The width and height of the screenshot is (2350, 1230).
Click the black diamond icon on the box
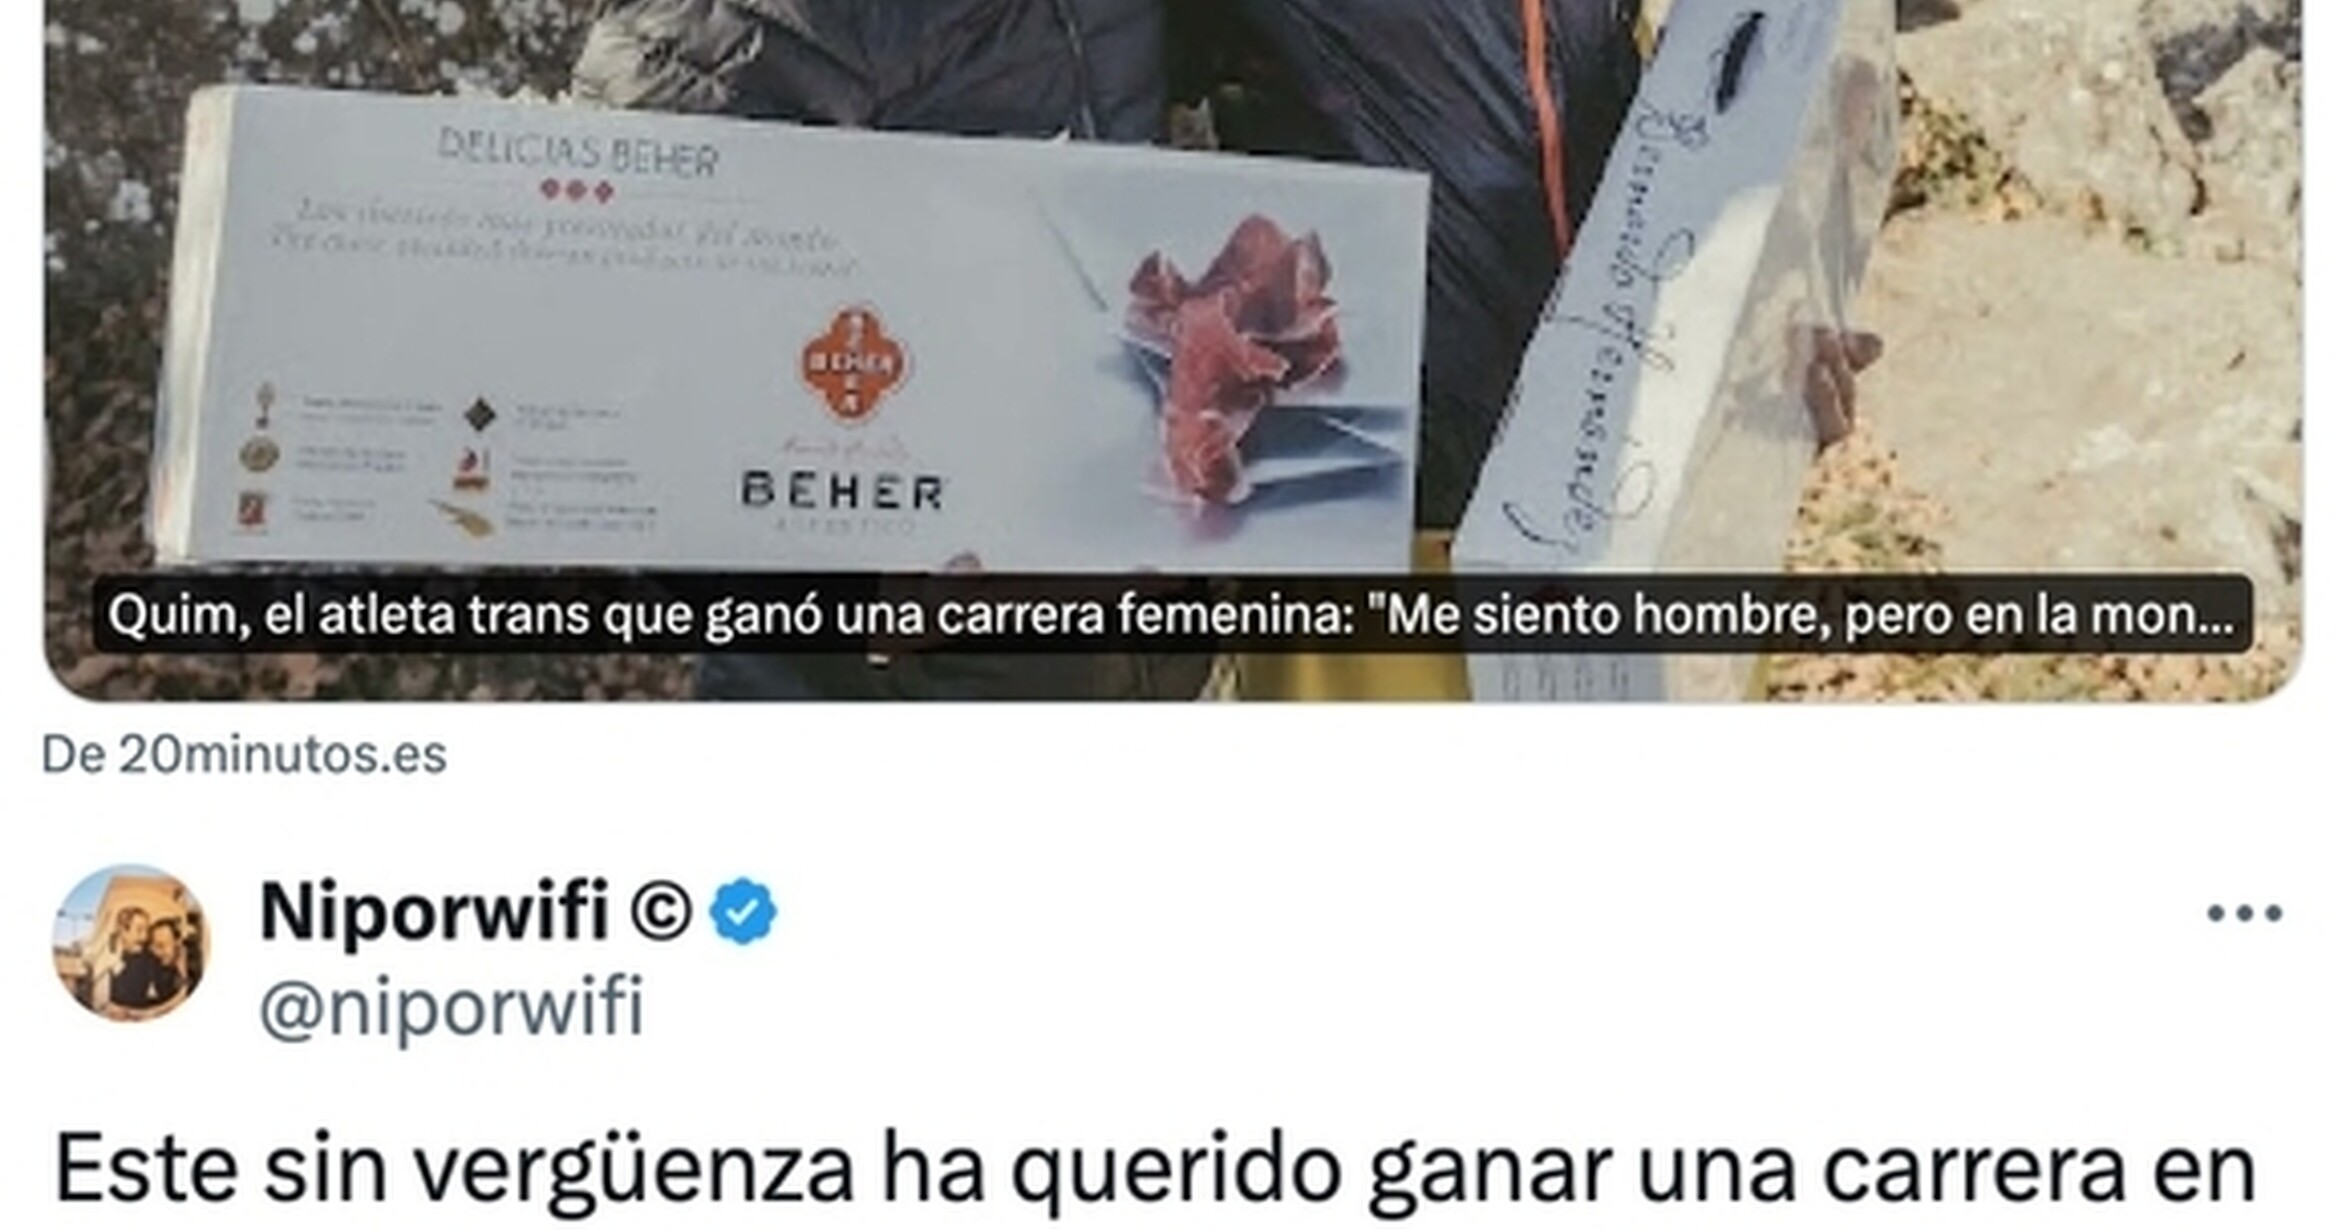point(480,413)
